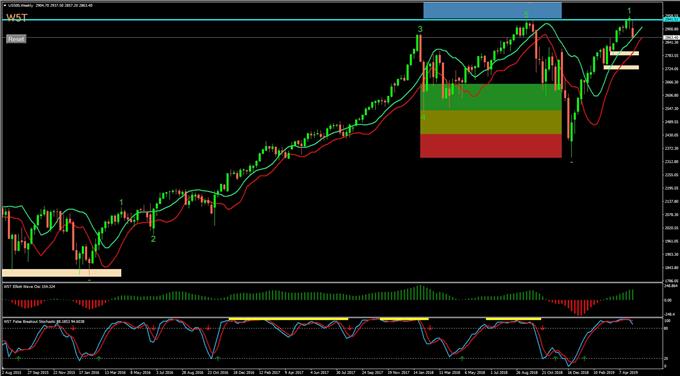Click the current price tag on price axis
Image resolution: width=680 pixels, height=376 pixels.
pos(671,38)
